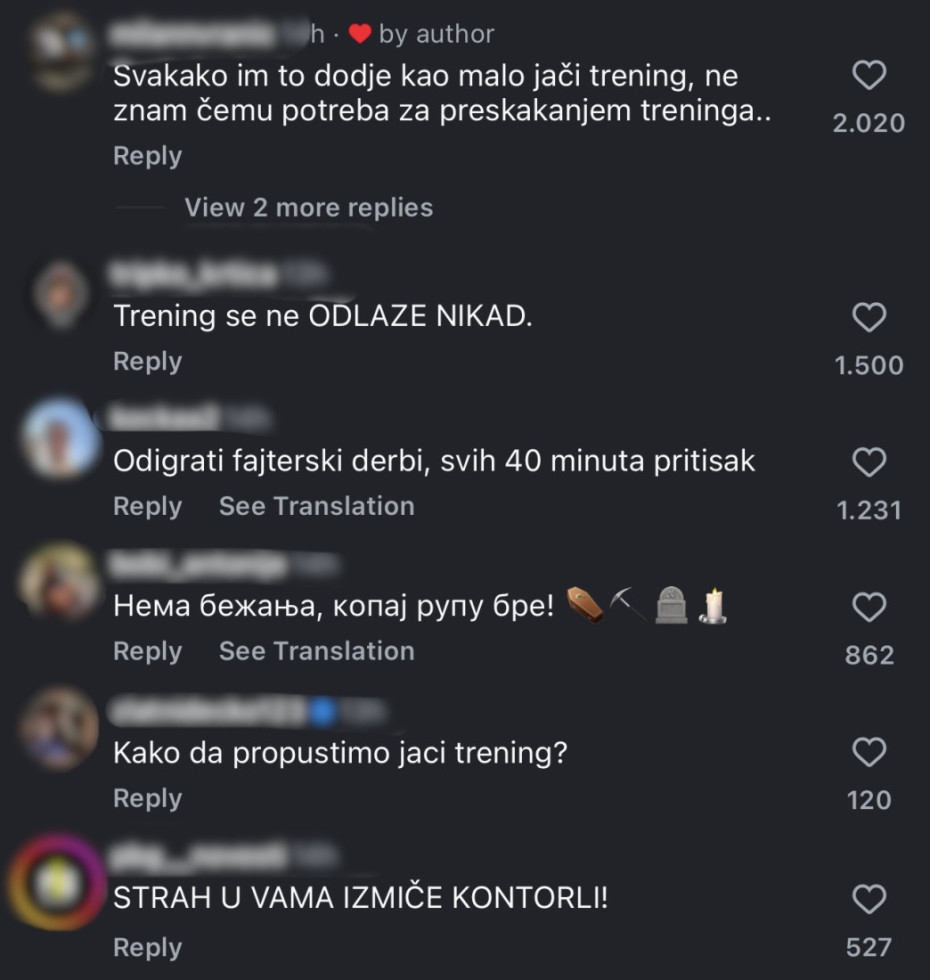The height and width of the screenshot is (980, 930).
Task: Heart the 'Нема бежања' comment
Action: (x=869, y=607)
